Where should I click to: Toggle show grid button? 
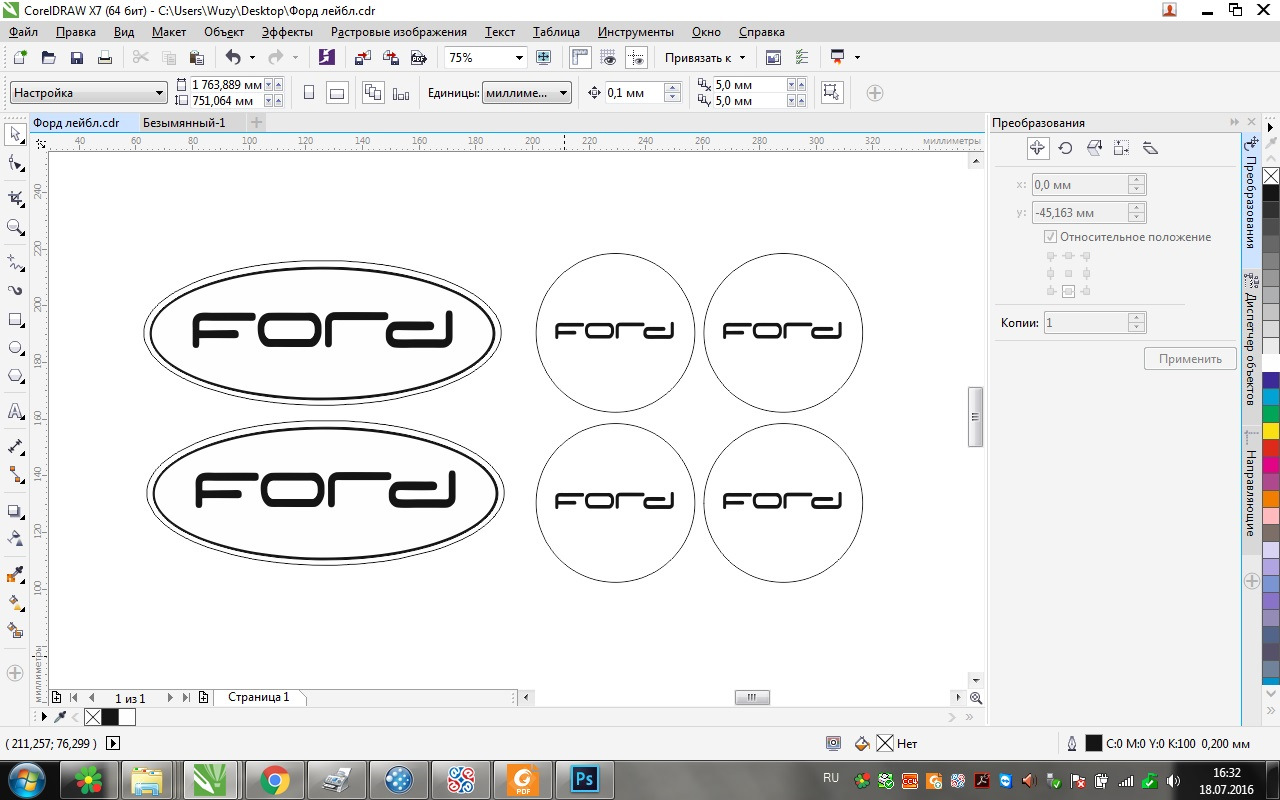pos(608,57)
